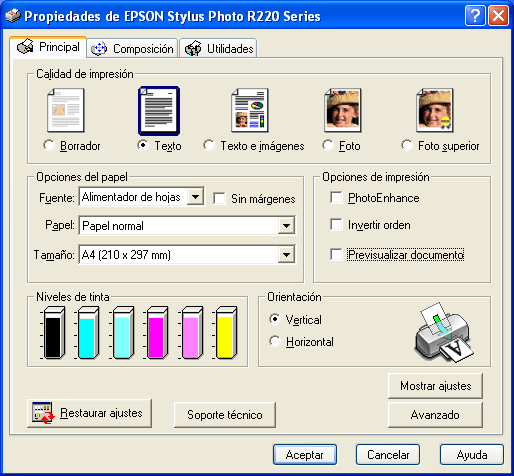Image resolution: width=514 pixels, height=476 pixels.
Task: Check Previsualizar documento option
Action: point(336,255)
